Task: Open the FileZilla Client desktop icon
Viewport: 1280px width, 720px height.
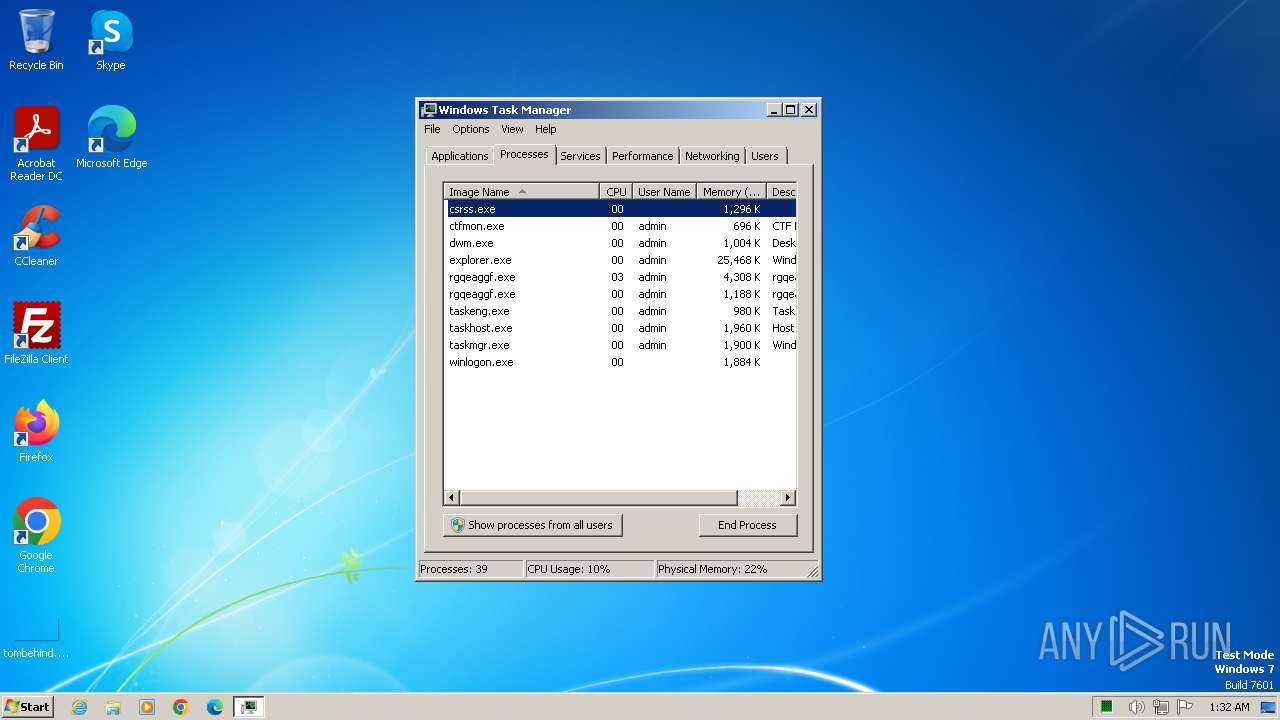Action: click(36, 333)
